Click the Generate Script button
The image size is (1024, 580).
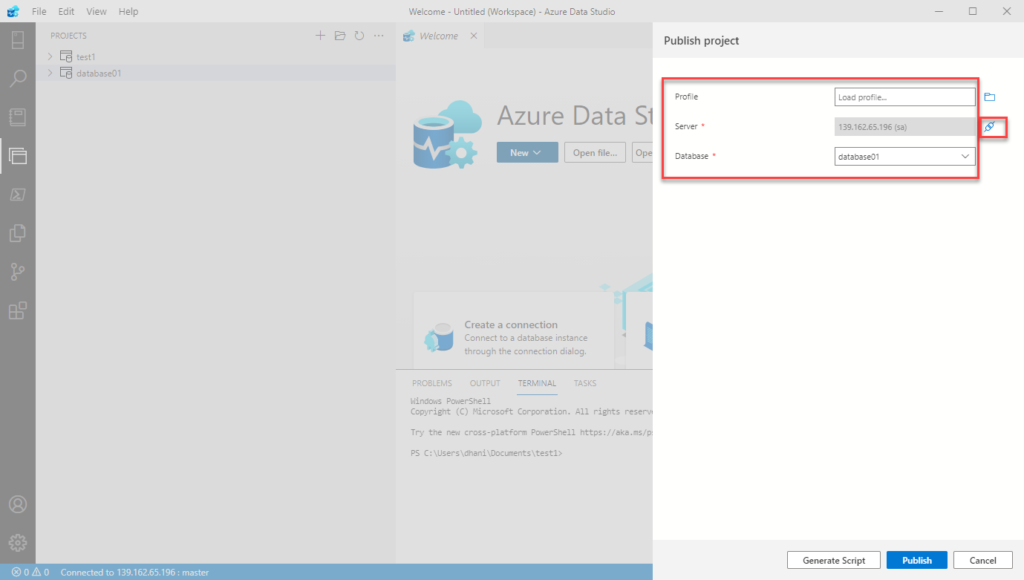point(833,560)
